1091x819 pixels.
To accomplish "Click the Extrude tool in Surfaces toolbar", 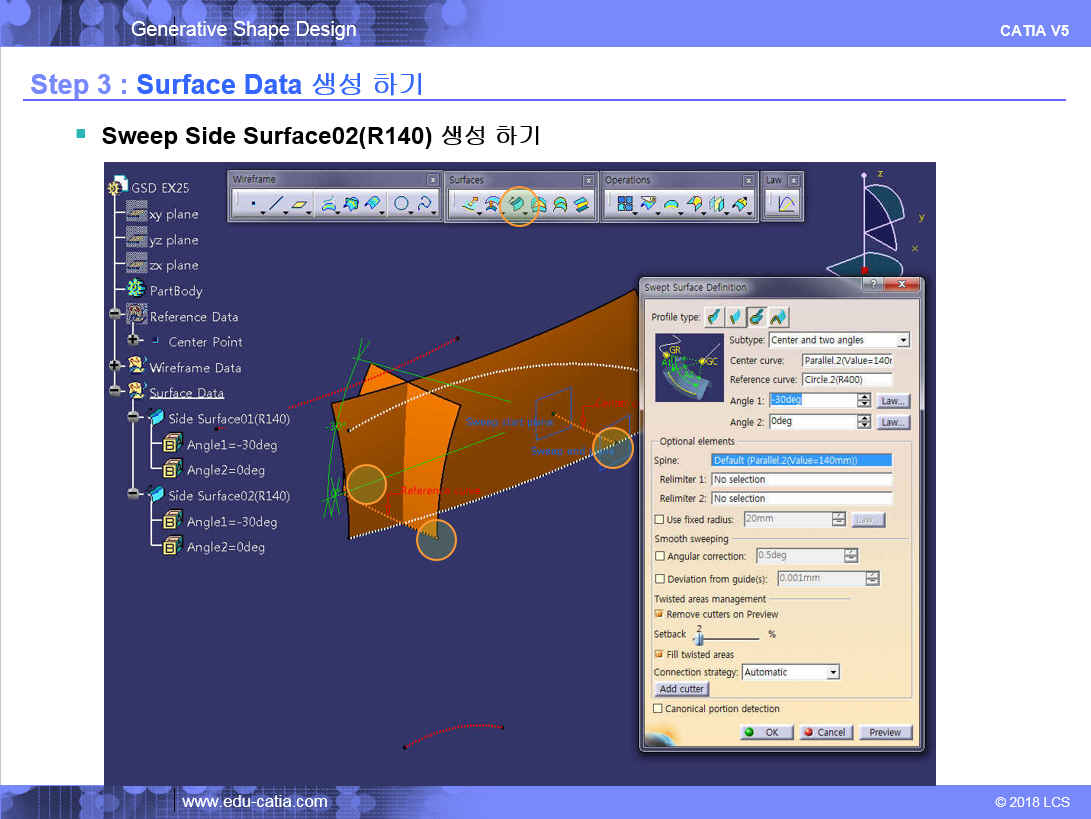I will click(468, 205).
